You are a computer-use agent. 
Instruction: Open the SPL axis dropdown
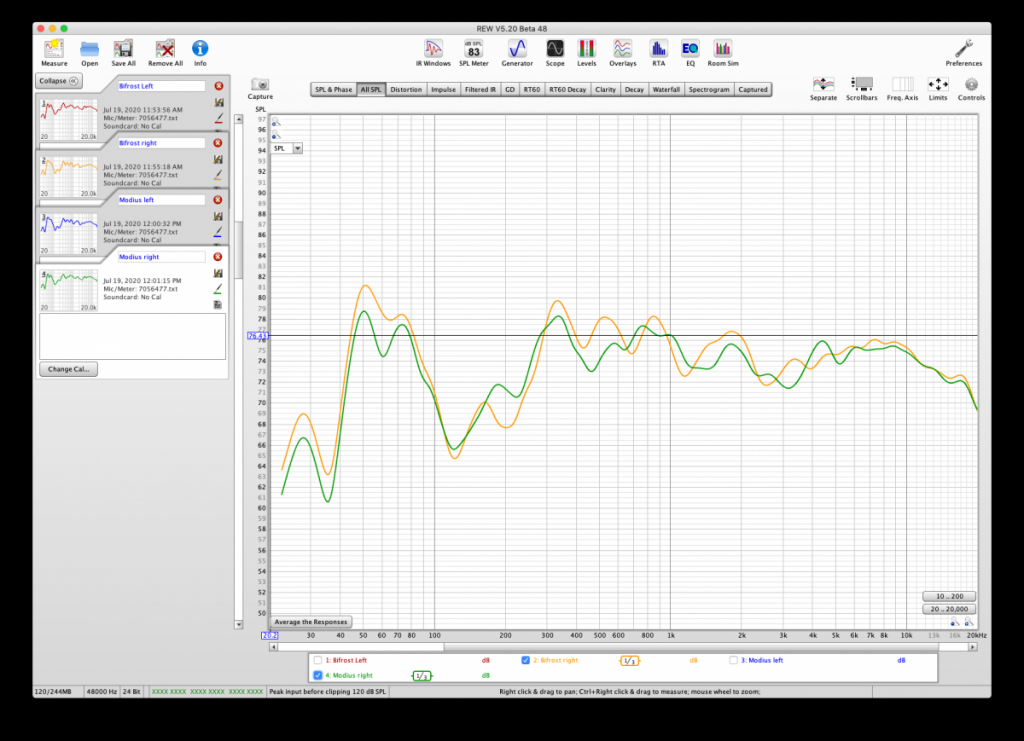coord(297,148)
